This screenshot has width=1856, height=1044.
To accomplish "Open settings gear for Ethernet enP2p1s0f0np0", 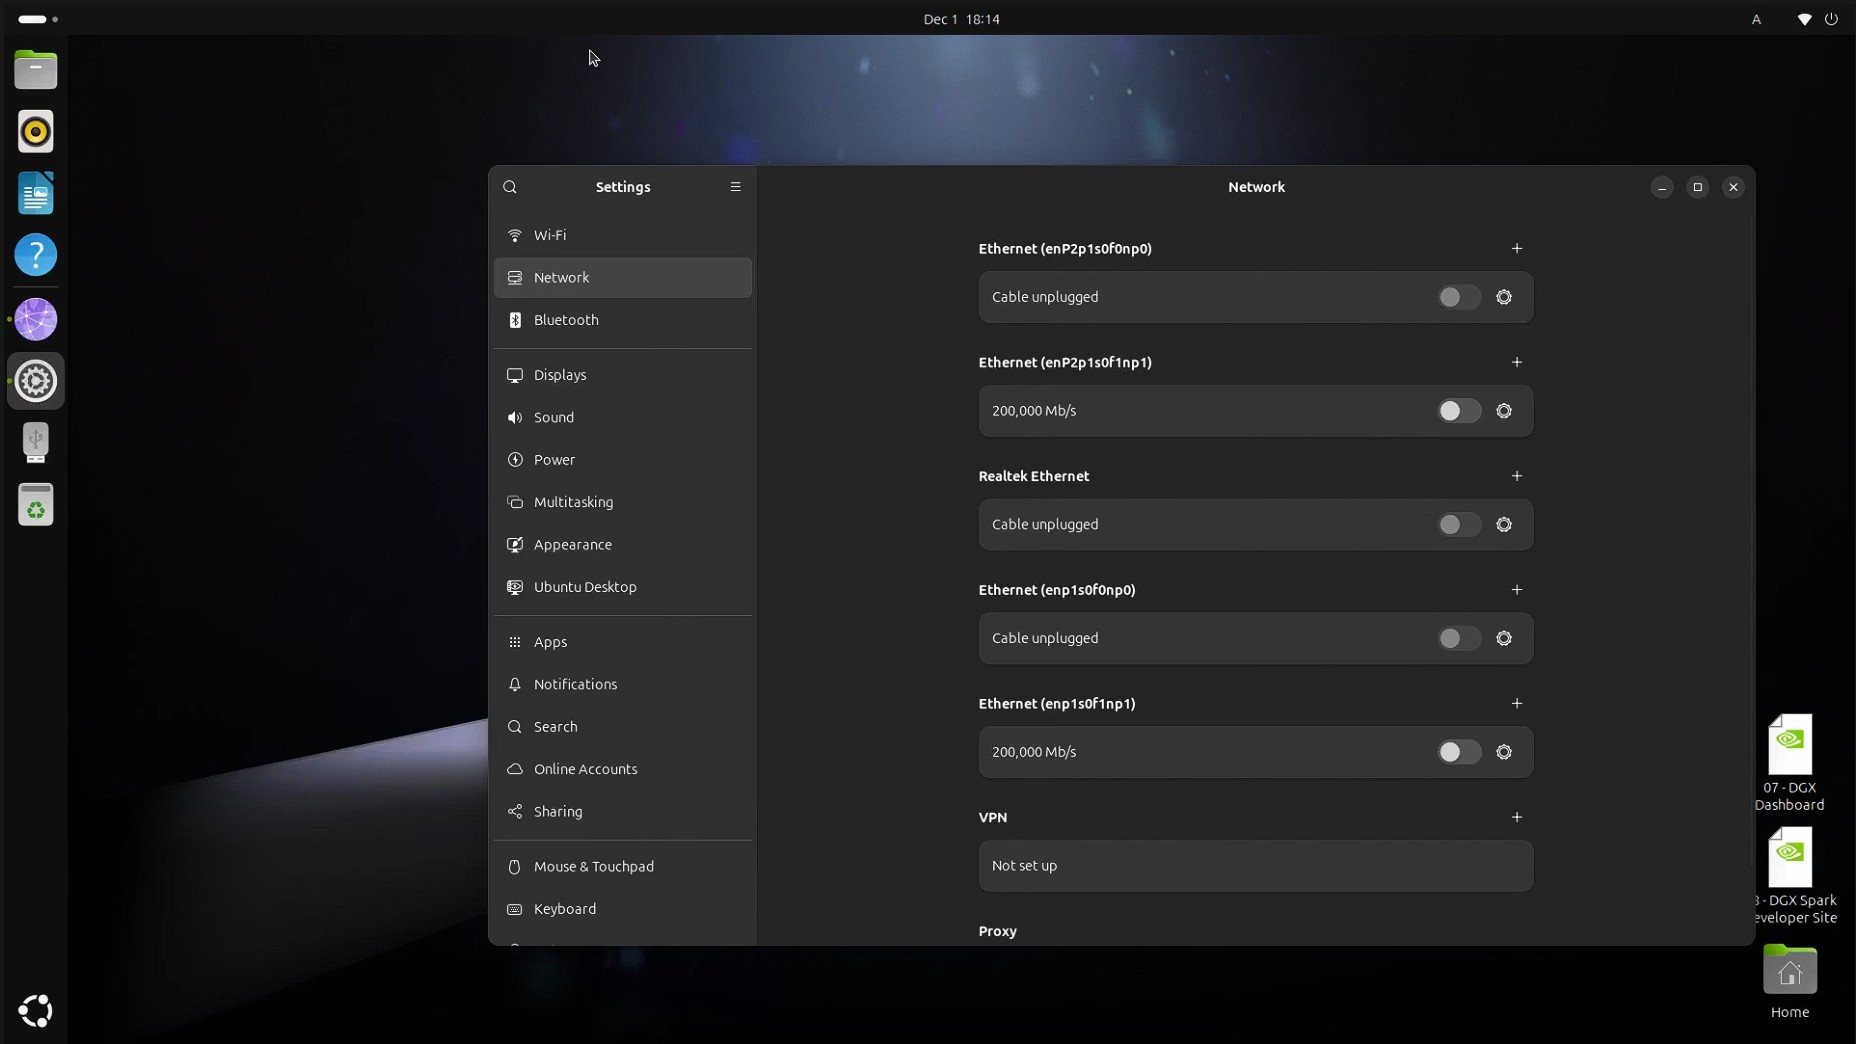I will click(x=1504, y=297).
